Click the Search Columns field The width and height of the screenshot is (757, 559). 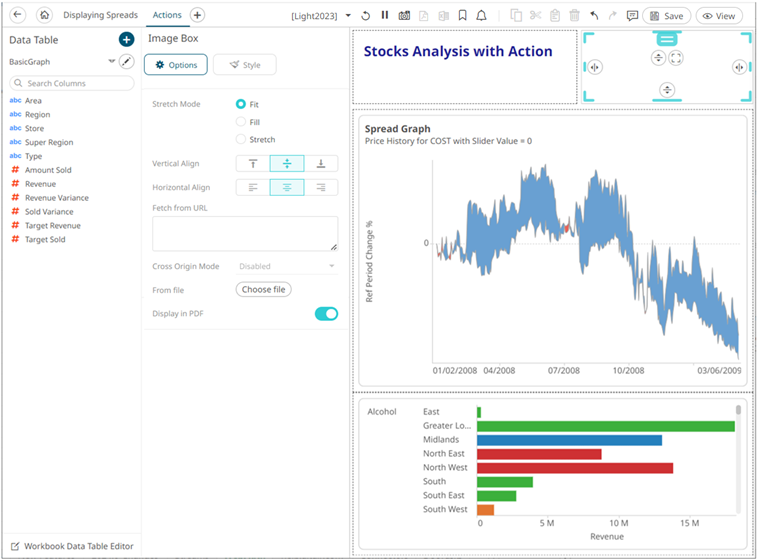point(70,83)
